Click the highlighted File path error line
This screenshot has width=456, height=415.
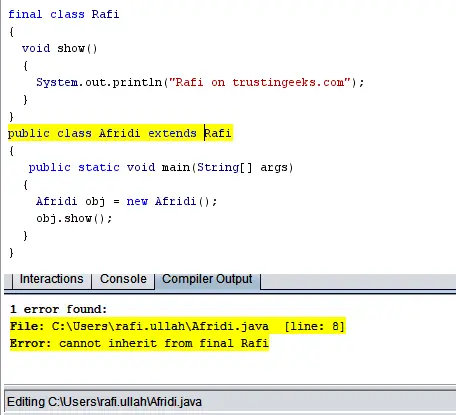178,326
